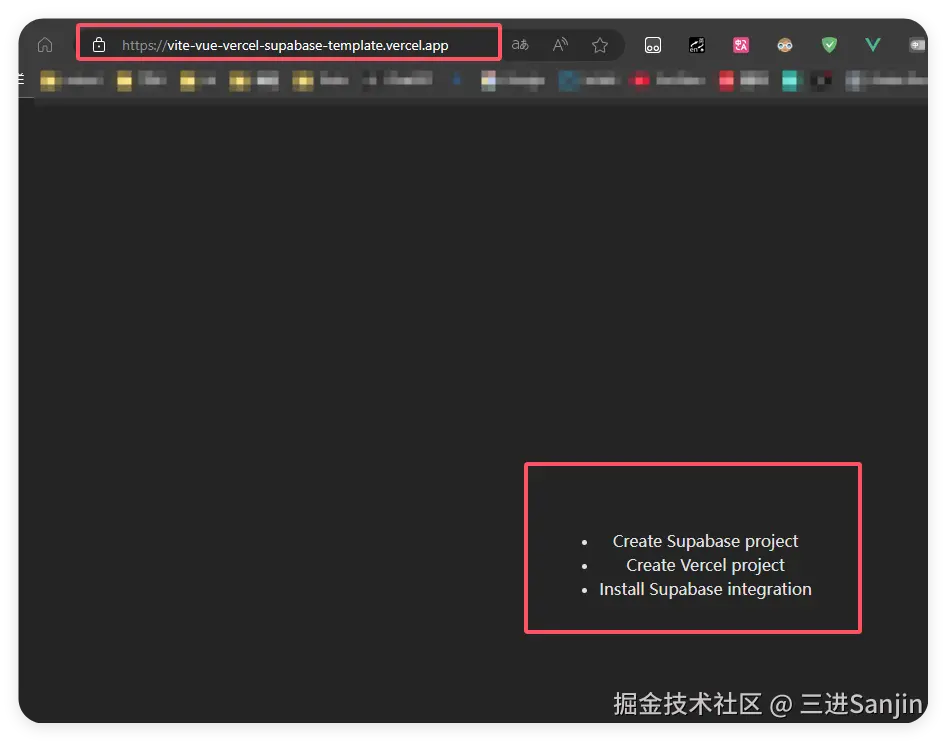Click the Vue DevTools extension icon

(872, 44)
